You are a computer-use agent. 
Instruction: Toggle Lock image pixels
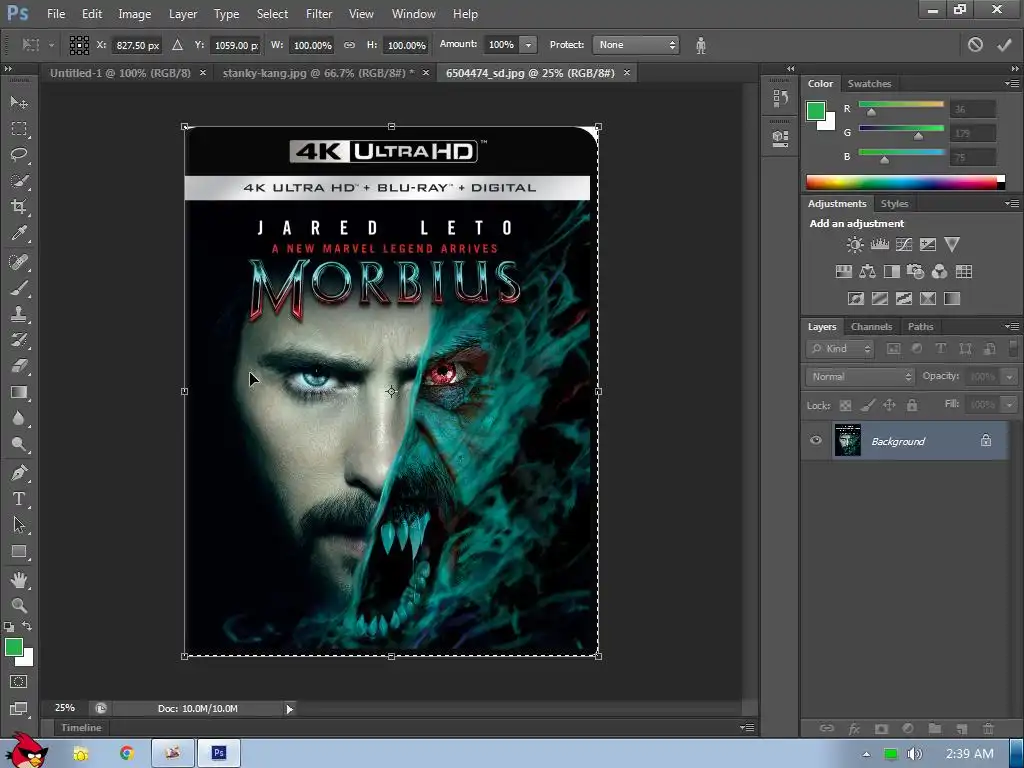tap(867, 406)
